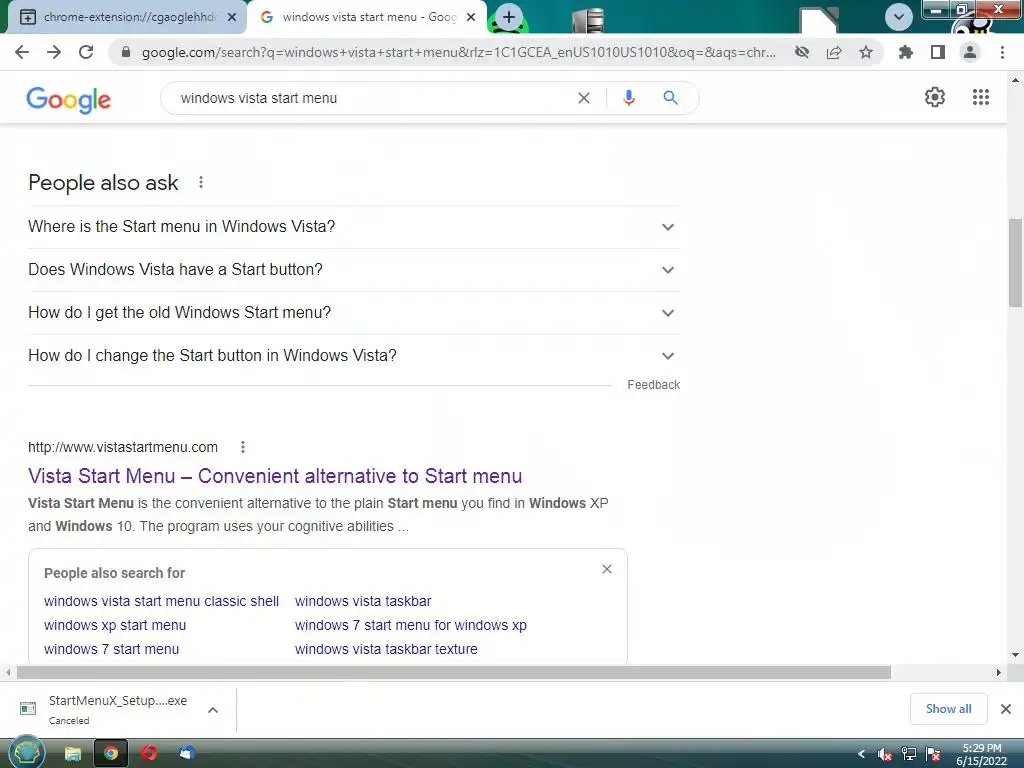Bookmark this page with the star
Image resolution: width=1024 pixels, height=768 pixels.
click(866, 52)
